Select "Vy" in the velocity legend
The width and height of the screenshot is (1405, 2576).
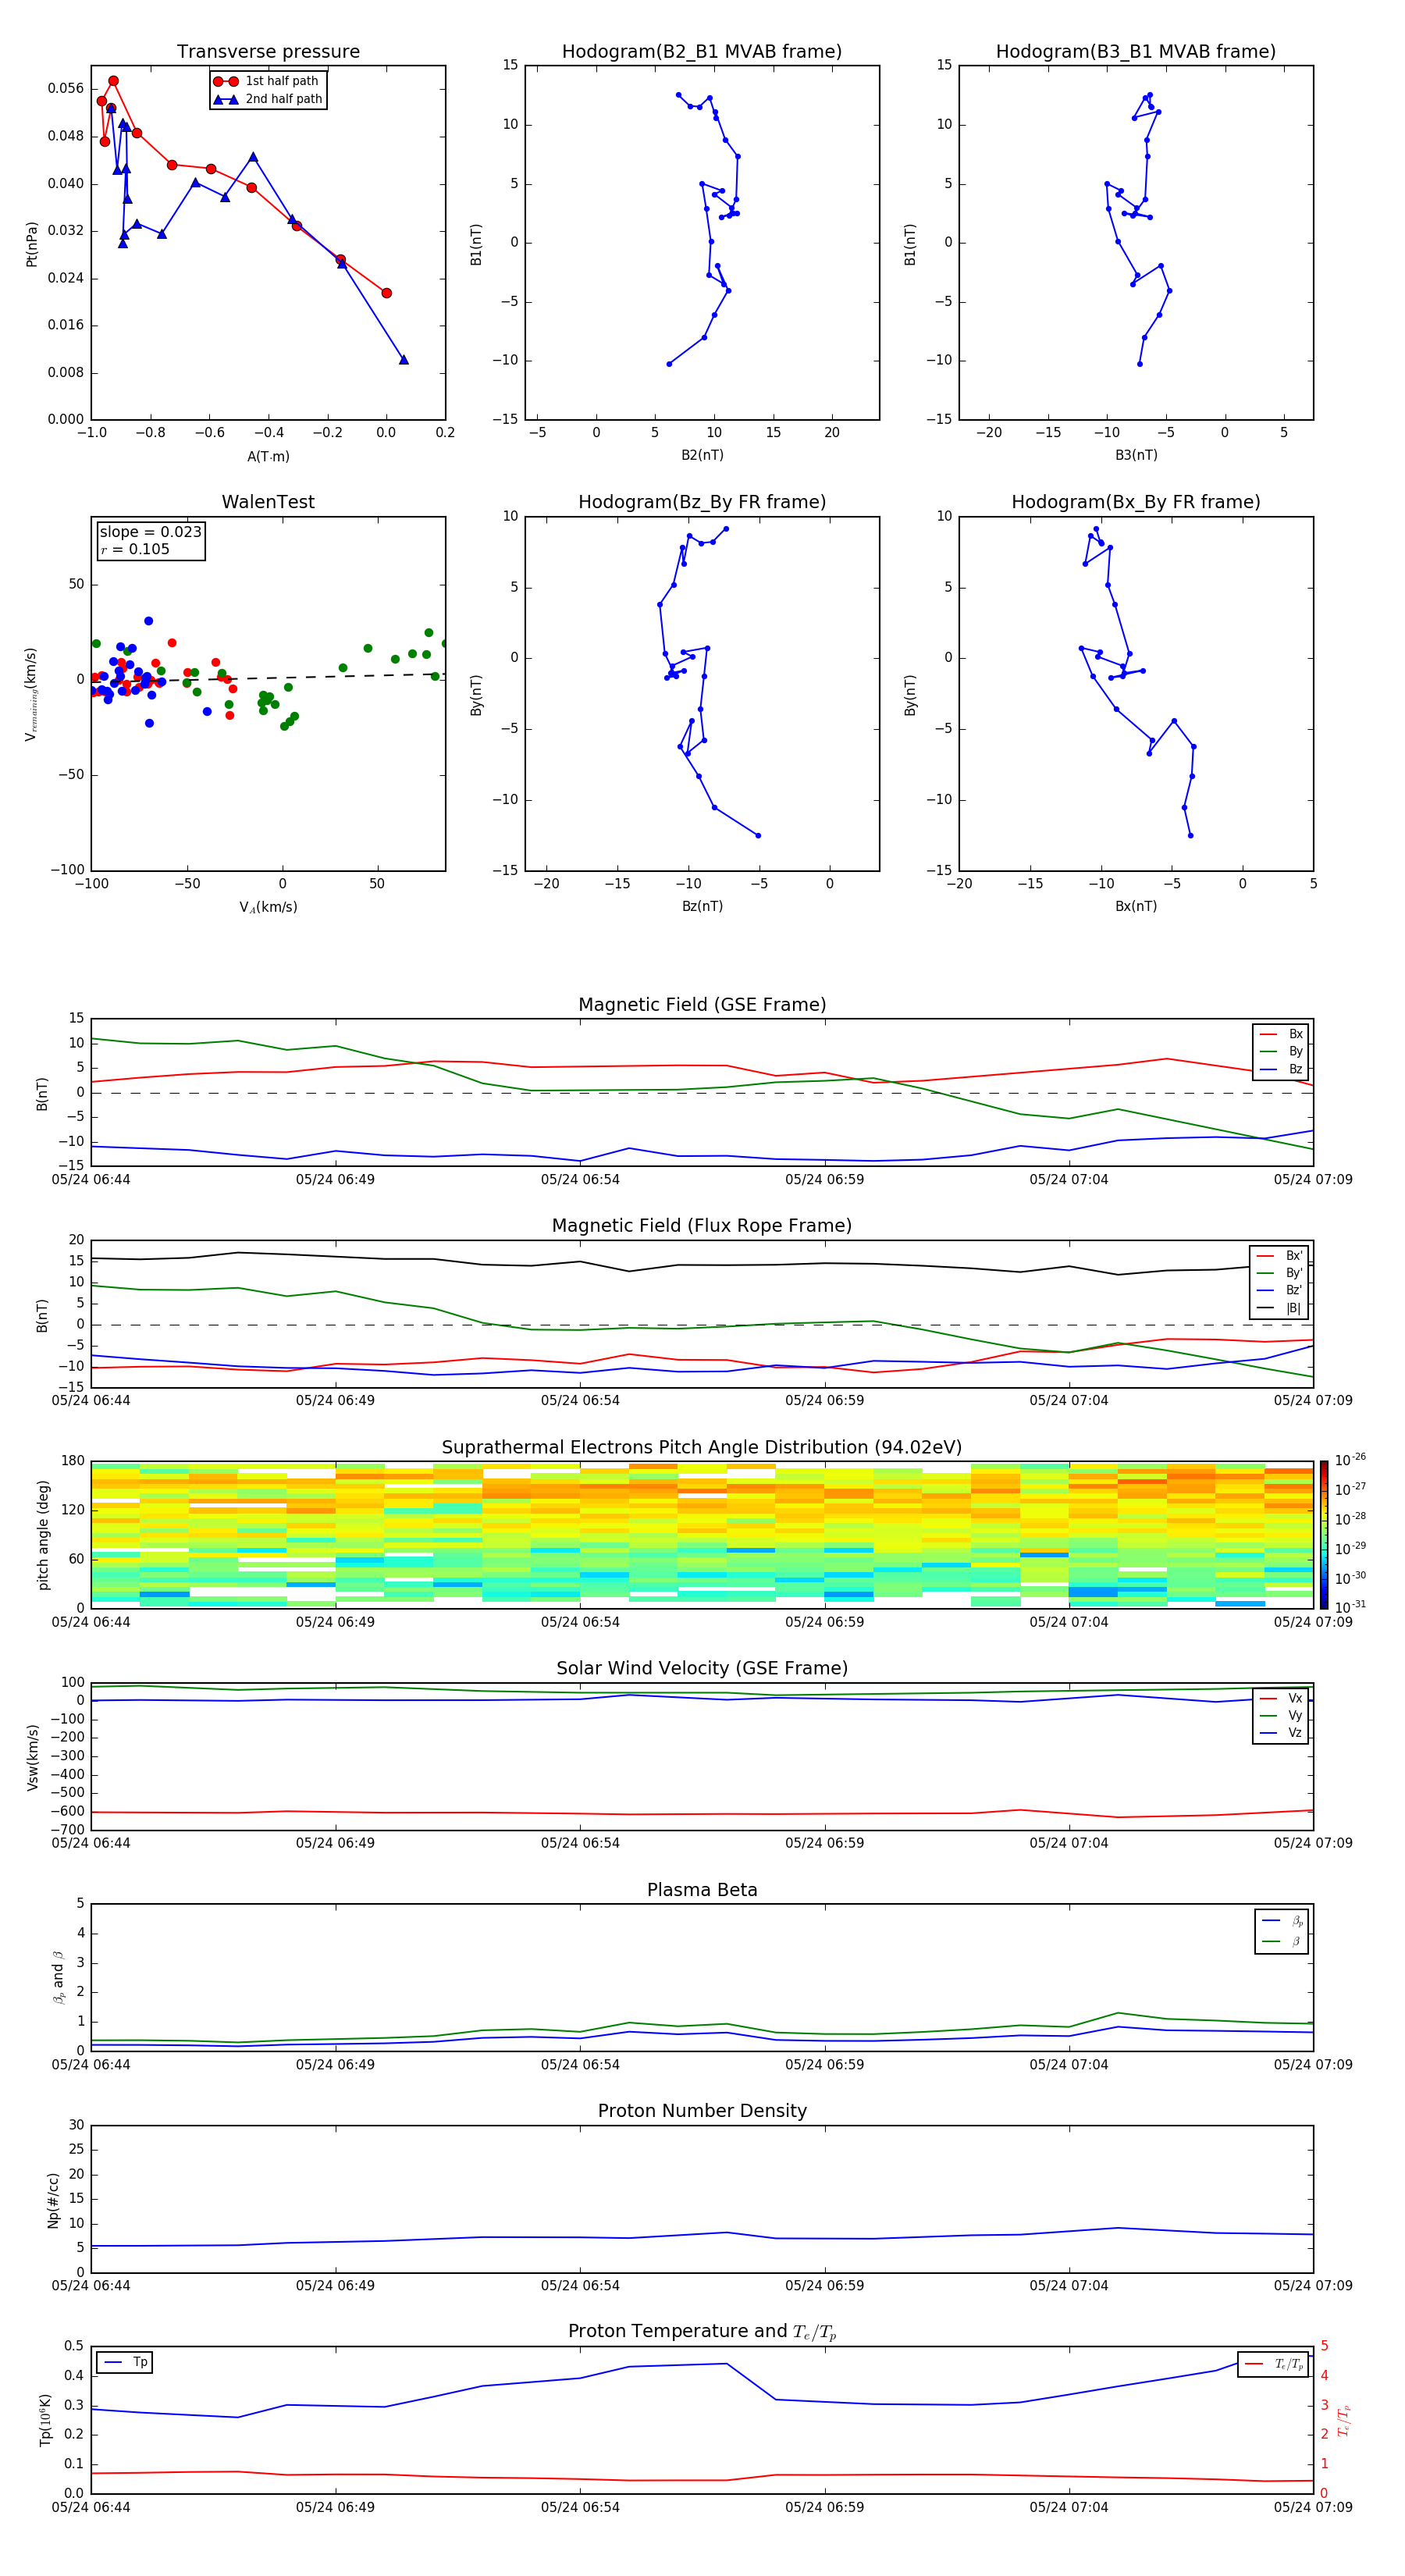1282,1715
